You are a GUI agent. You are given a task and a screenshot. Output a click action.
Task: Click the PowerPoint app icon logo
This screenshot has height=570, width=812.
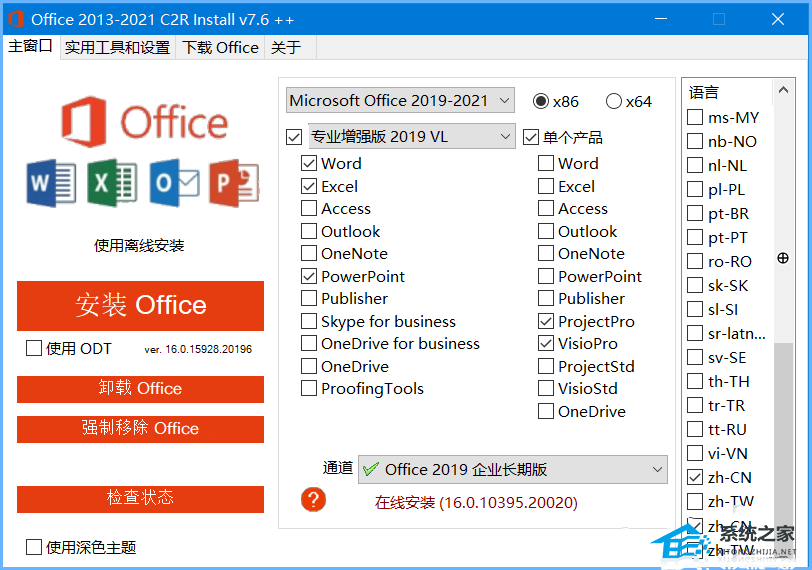234,183
